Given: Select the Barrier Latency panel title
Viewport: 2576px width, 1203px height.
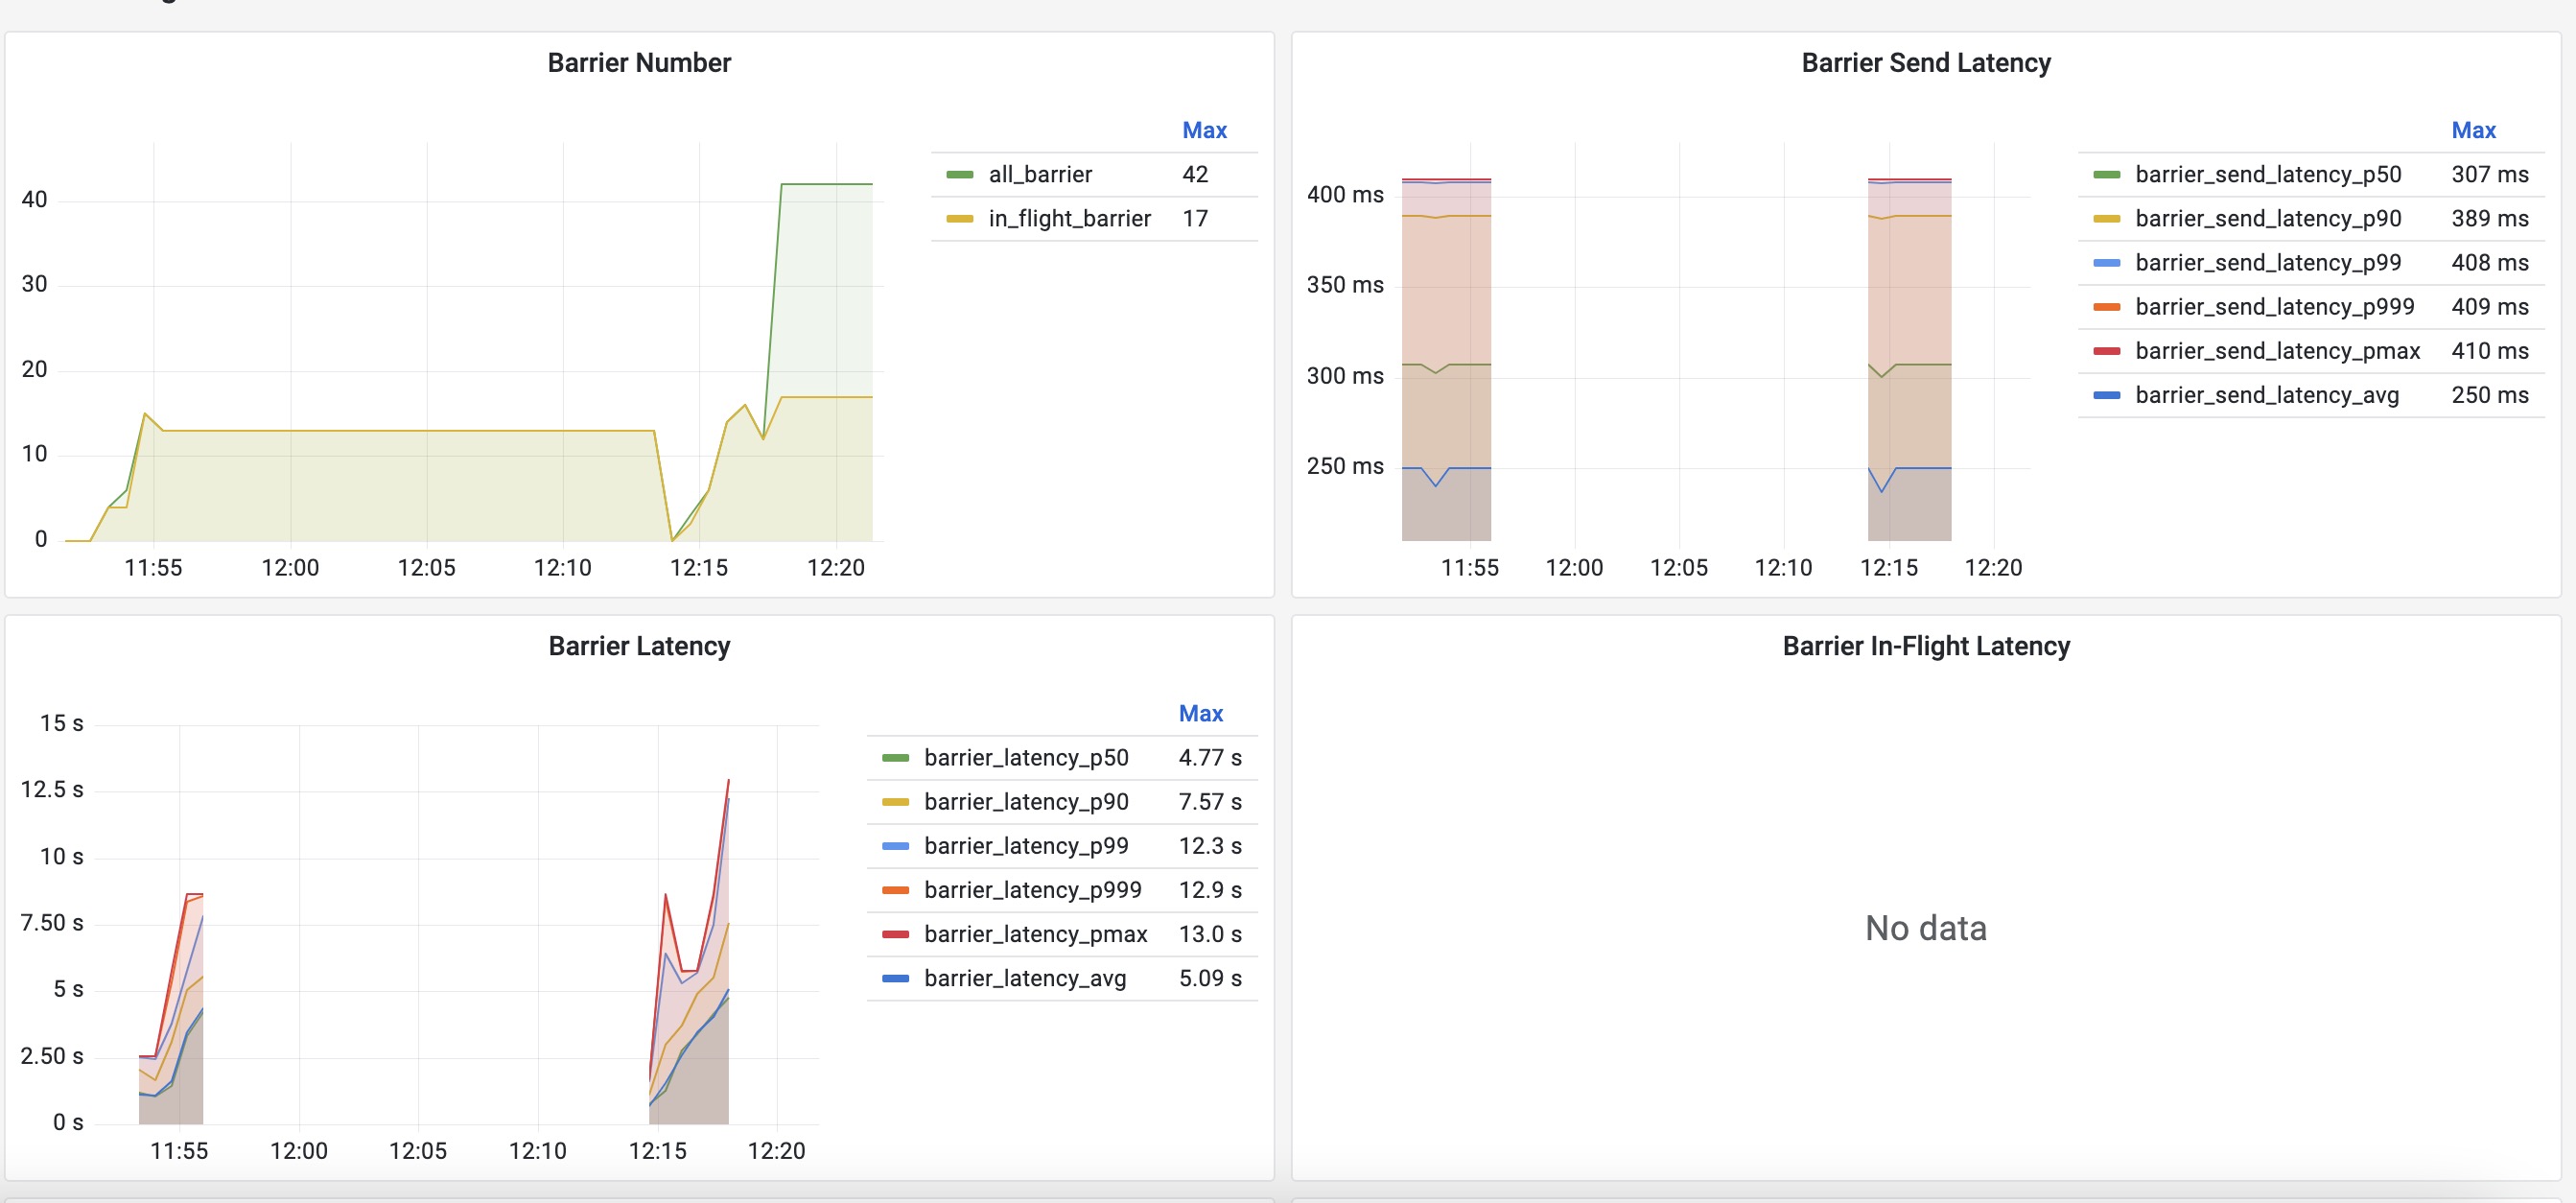Looking at the screenshot, I should (x=639, y=646).
